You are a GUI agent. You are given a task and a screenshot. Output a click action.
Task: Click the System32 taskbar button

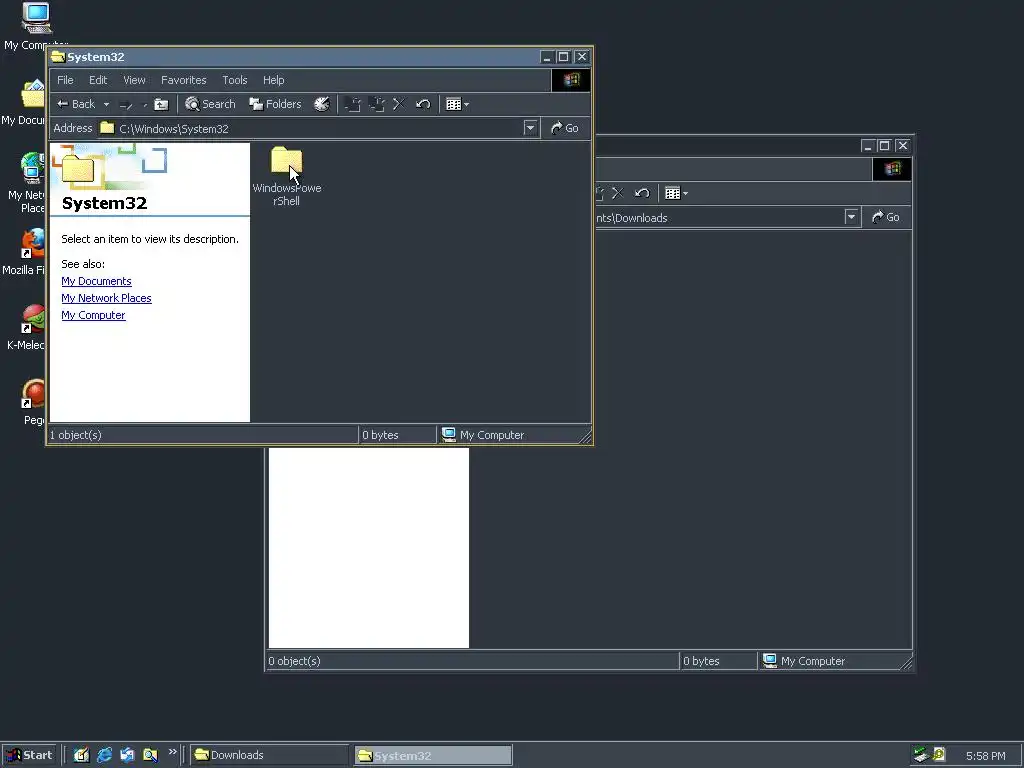(x=433, y=756)
